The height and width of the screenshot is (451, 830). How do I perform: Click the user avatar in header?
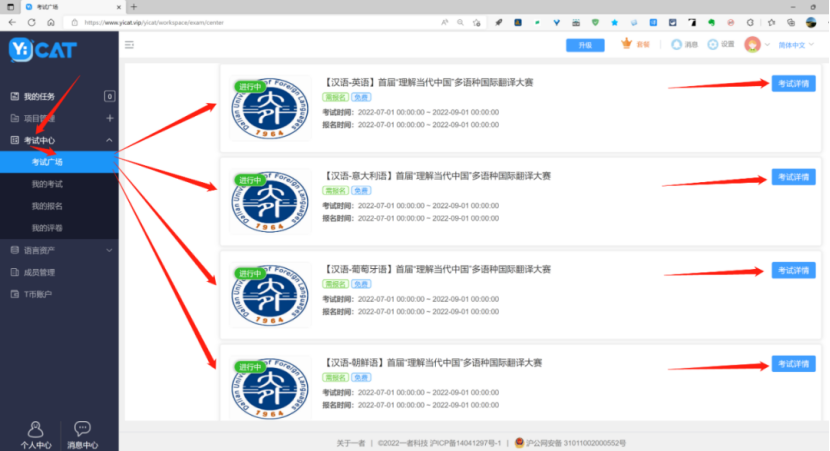click(x=753, y=44)
